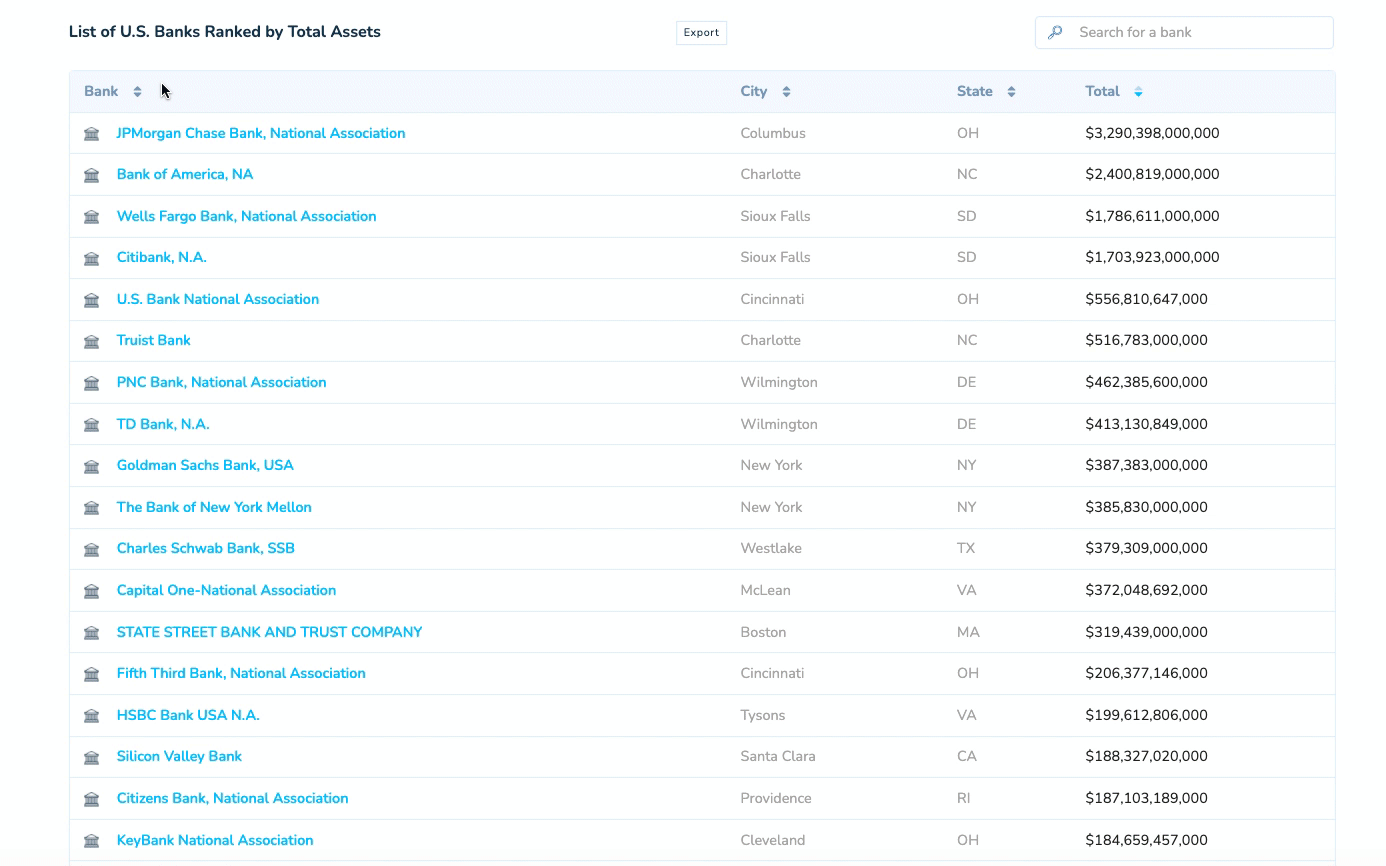Click the Bank column header label
The width and height of the screenshot is (1386, 866).
tap(101, 91)
